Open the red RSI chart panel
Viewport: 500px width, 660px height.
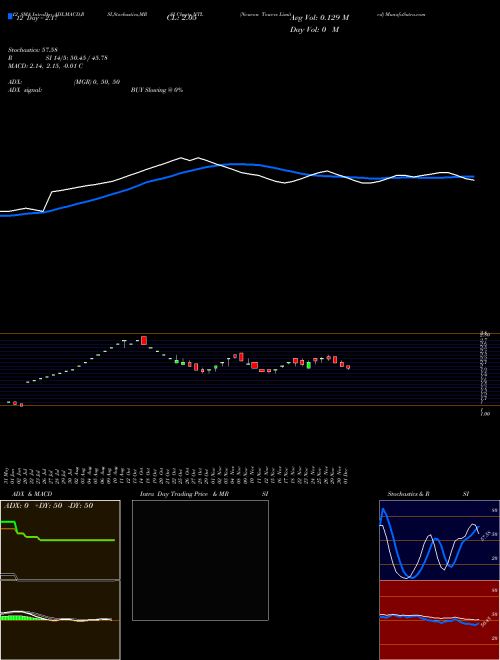click(439, 620)
